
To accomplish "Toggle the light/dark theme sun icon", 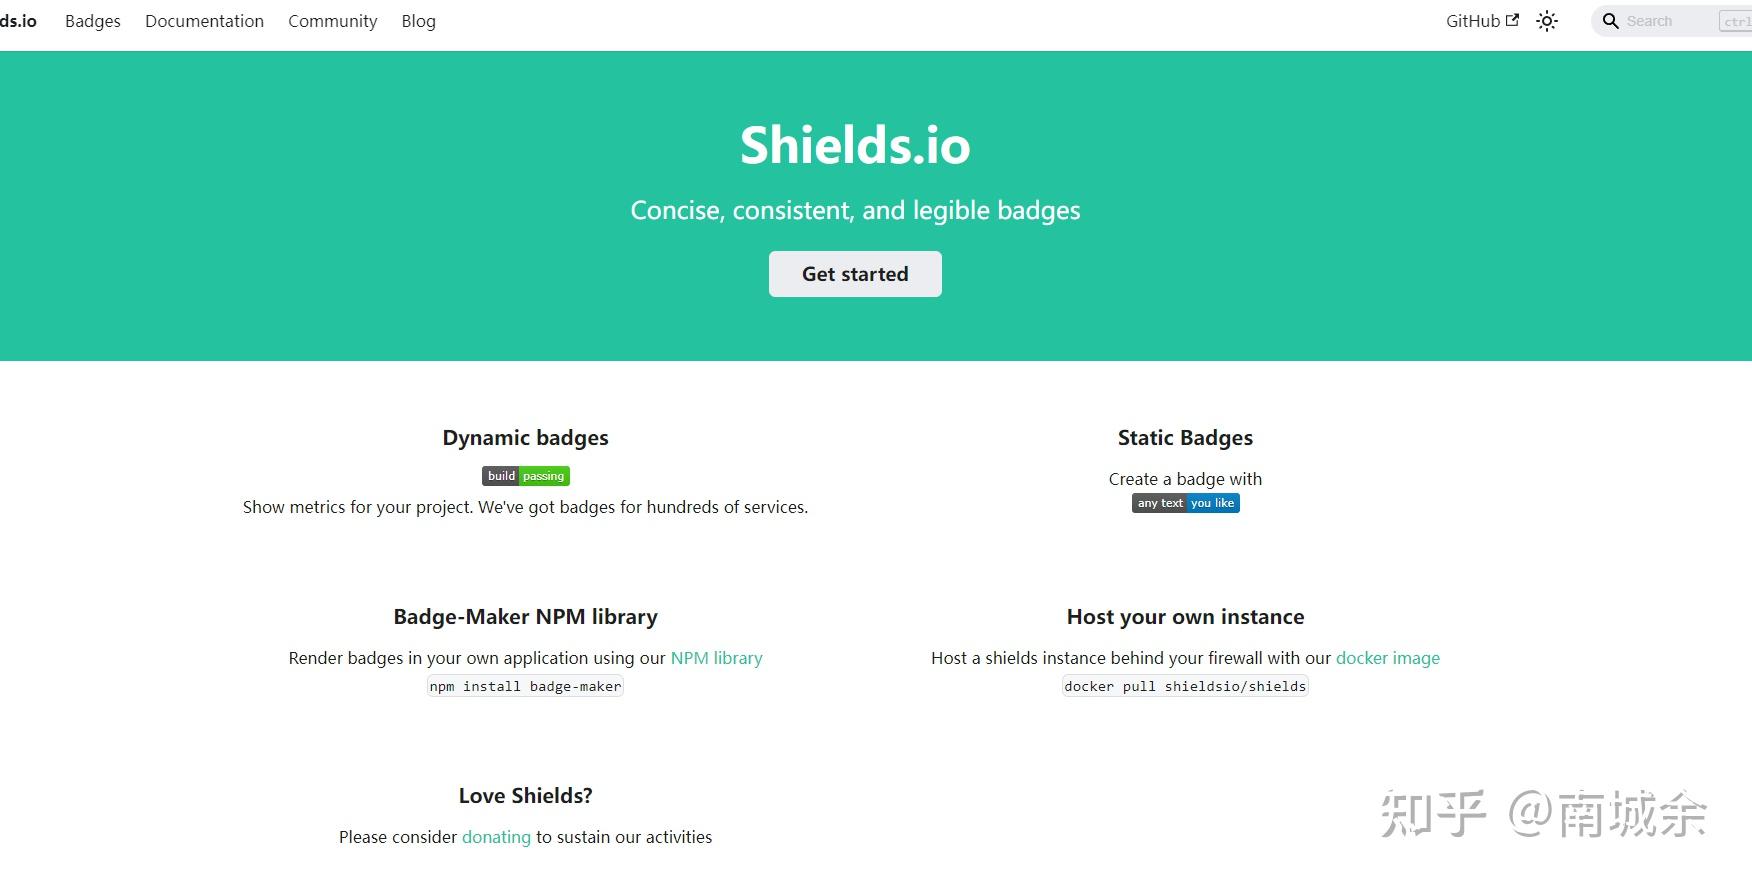I will 1547,21.
